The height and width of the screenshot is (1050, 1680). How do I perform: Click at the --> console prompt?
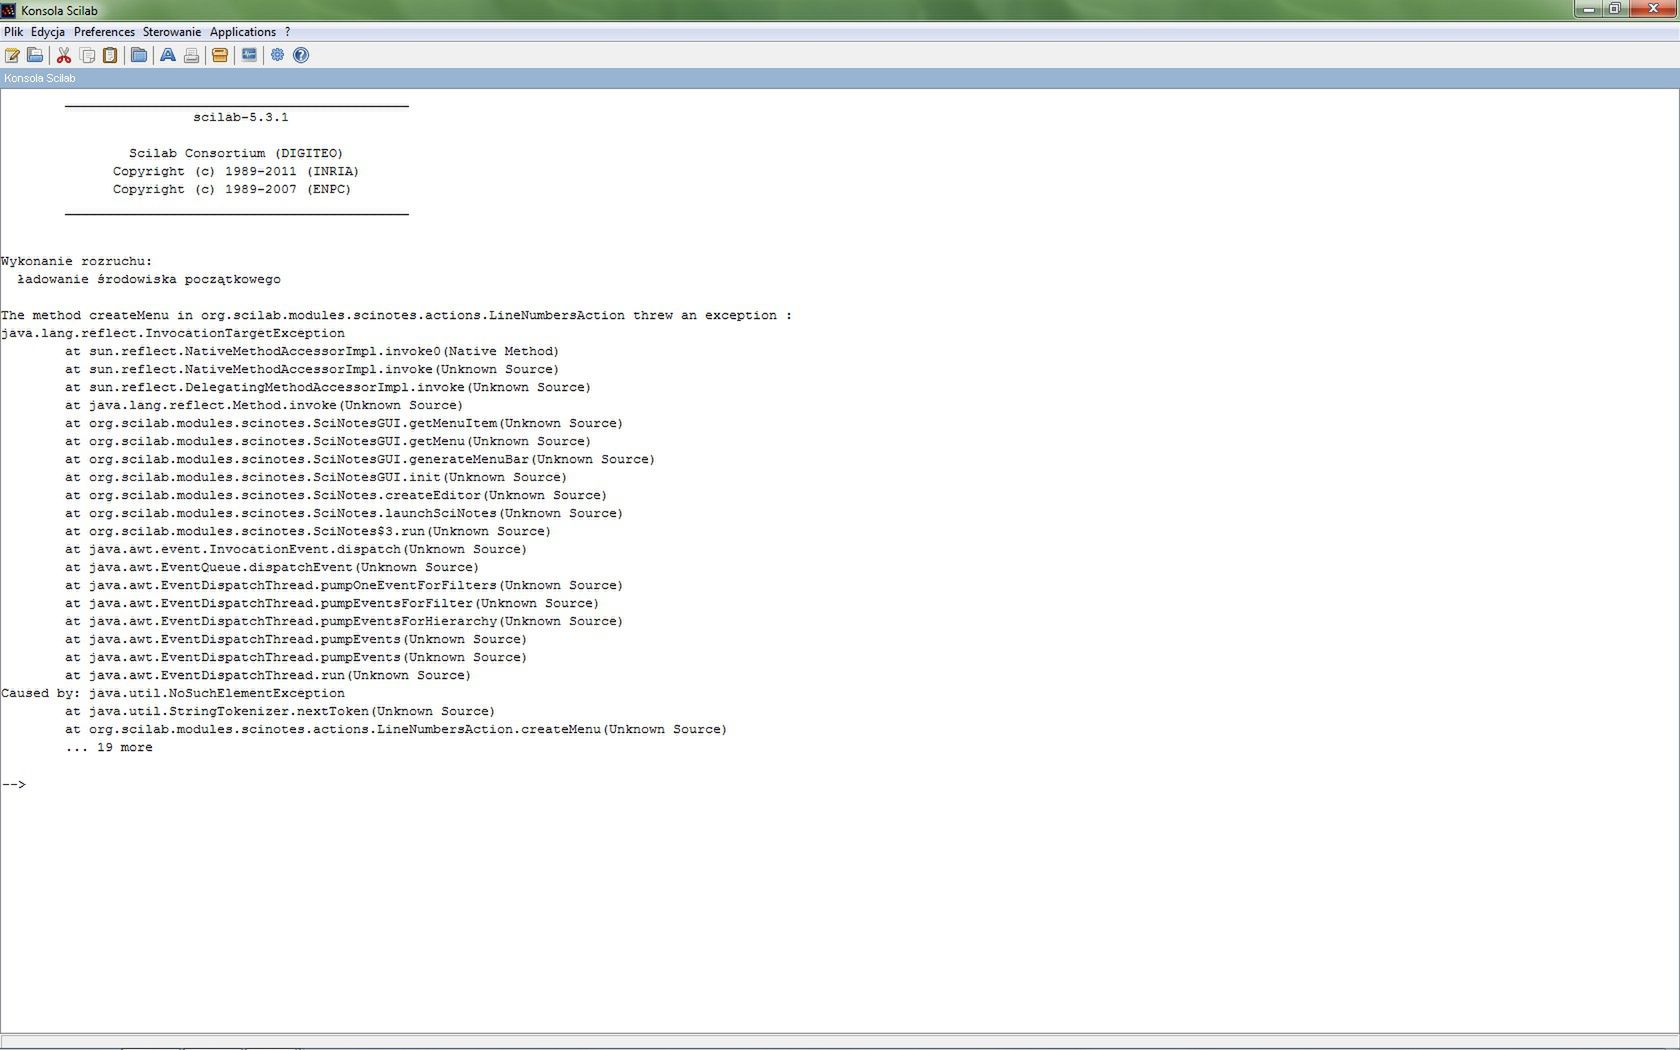pos(14,784)
